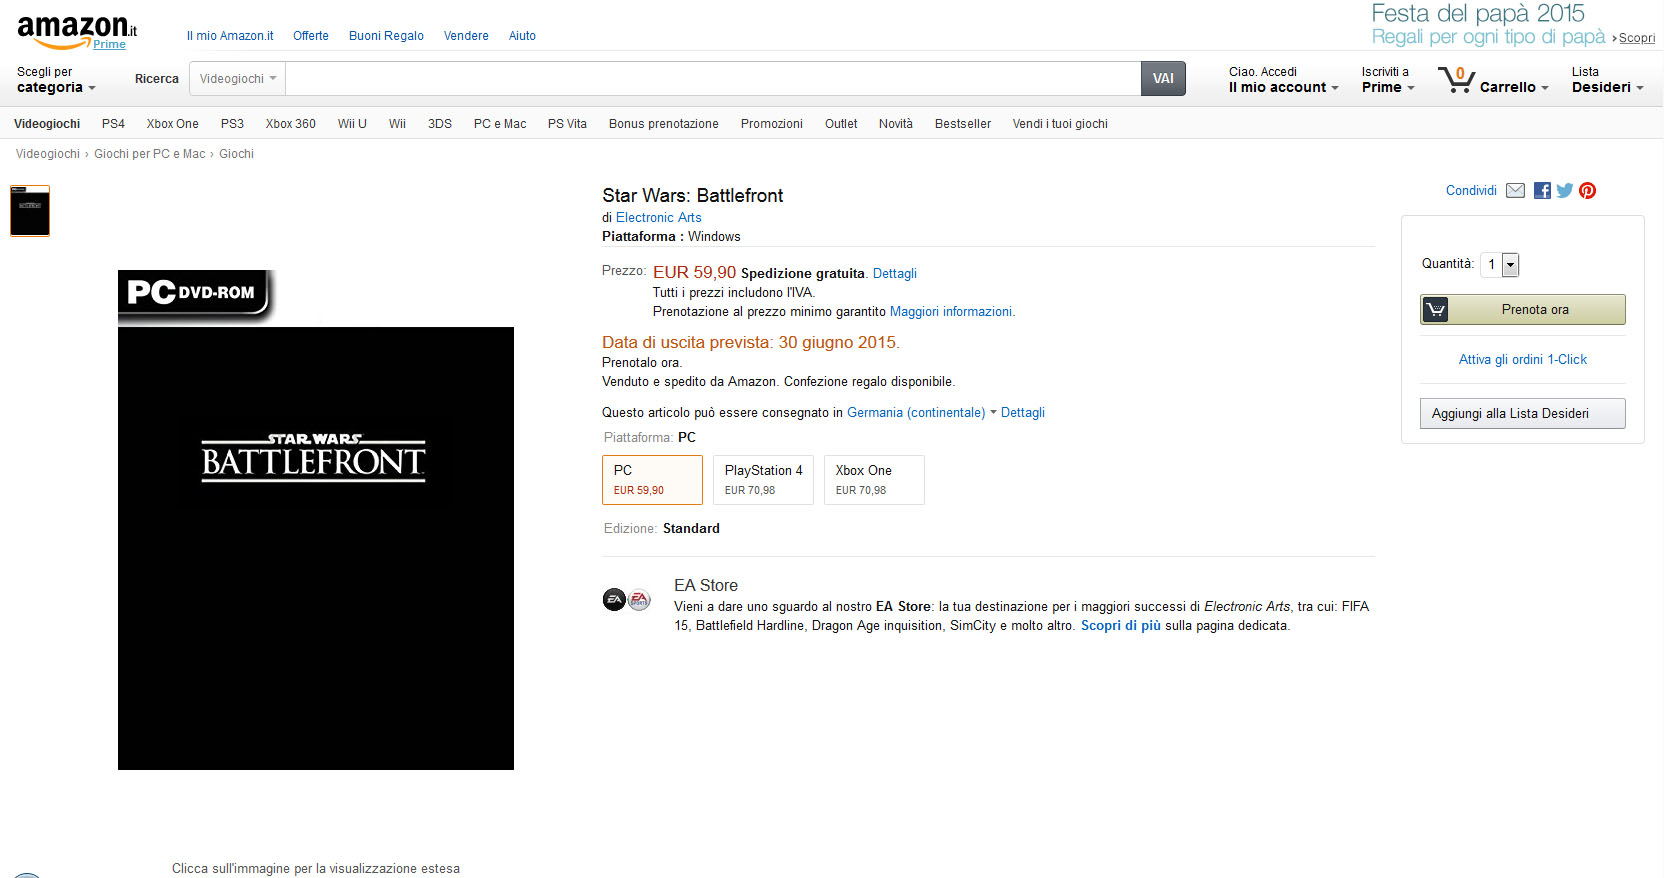Click the Prenota ora button
Viewport: 1664px width, 878px height.
tap(1523, 310)
